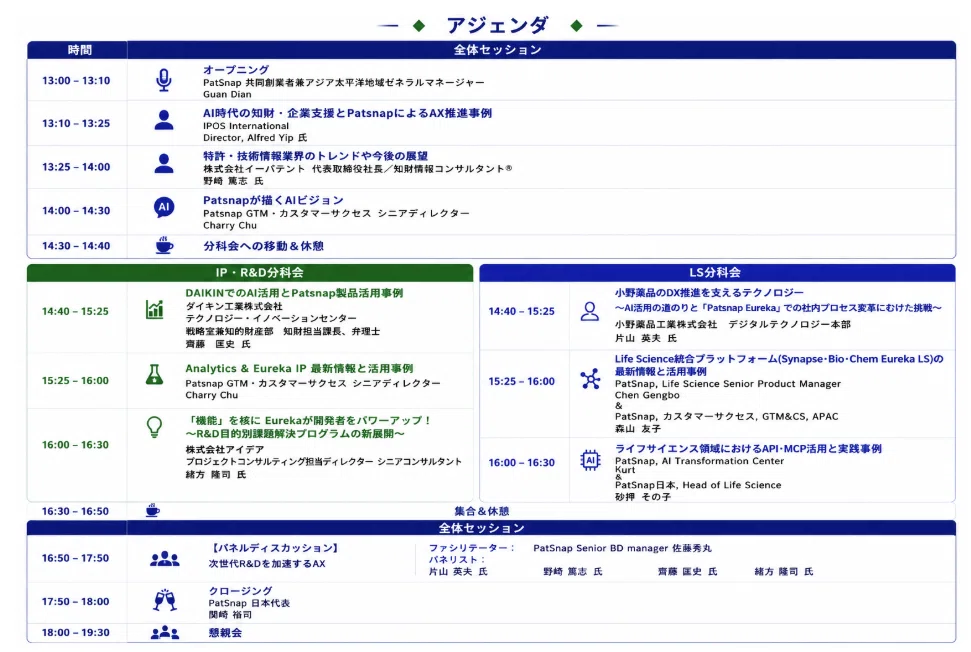Click the coffee cup icon at 16:30 – 16:50

[x=152, y=510]
